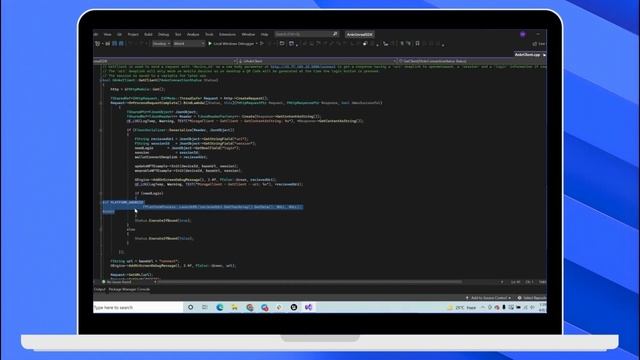
Task: Collapse the GetClient function definition
Action: coord(101,80)
